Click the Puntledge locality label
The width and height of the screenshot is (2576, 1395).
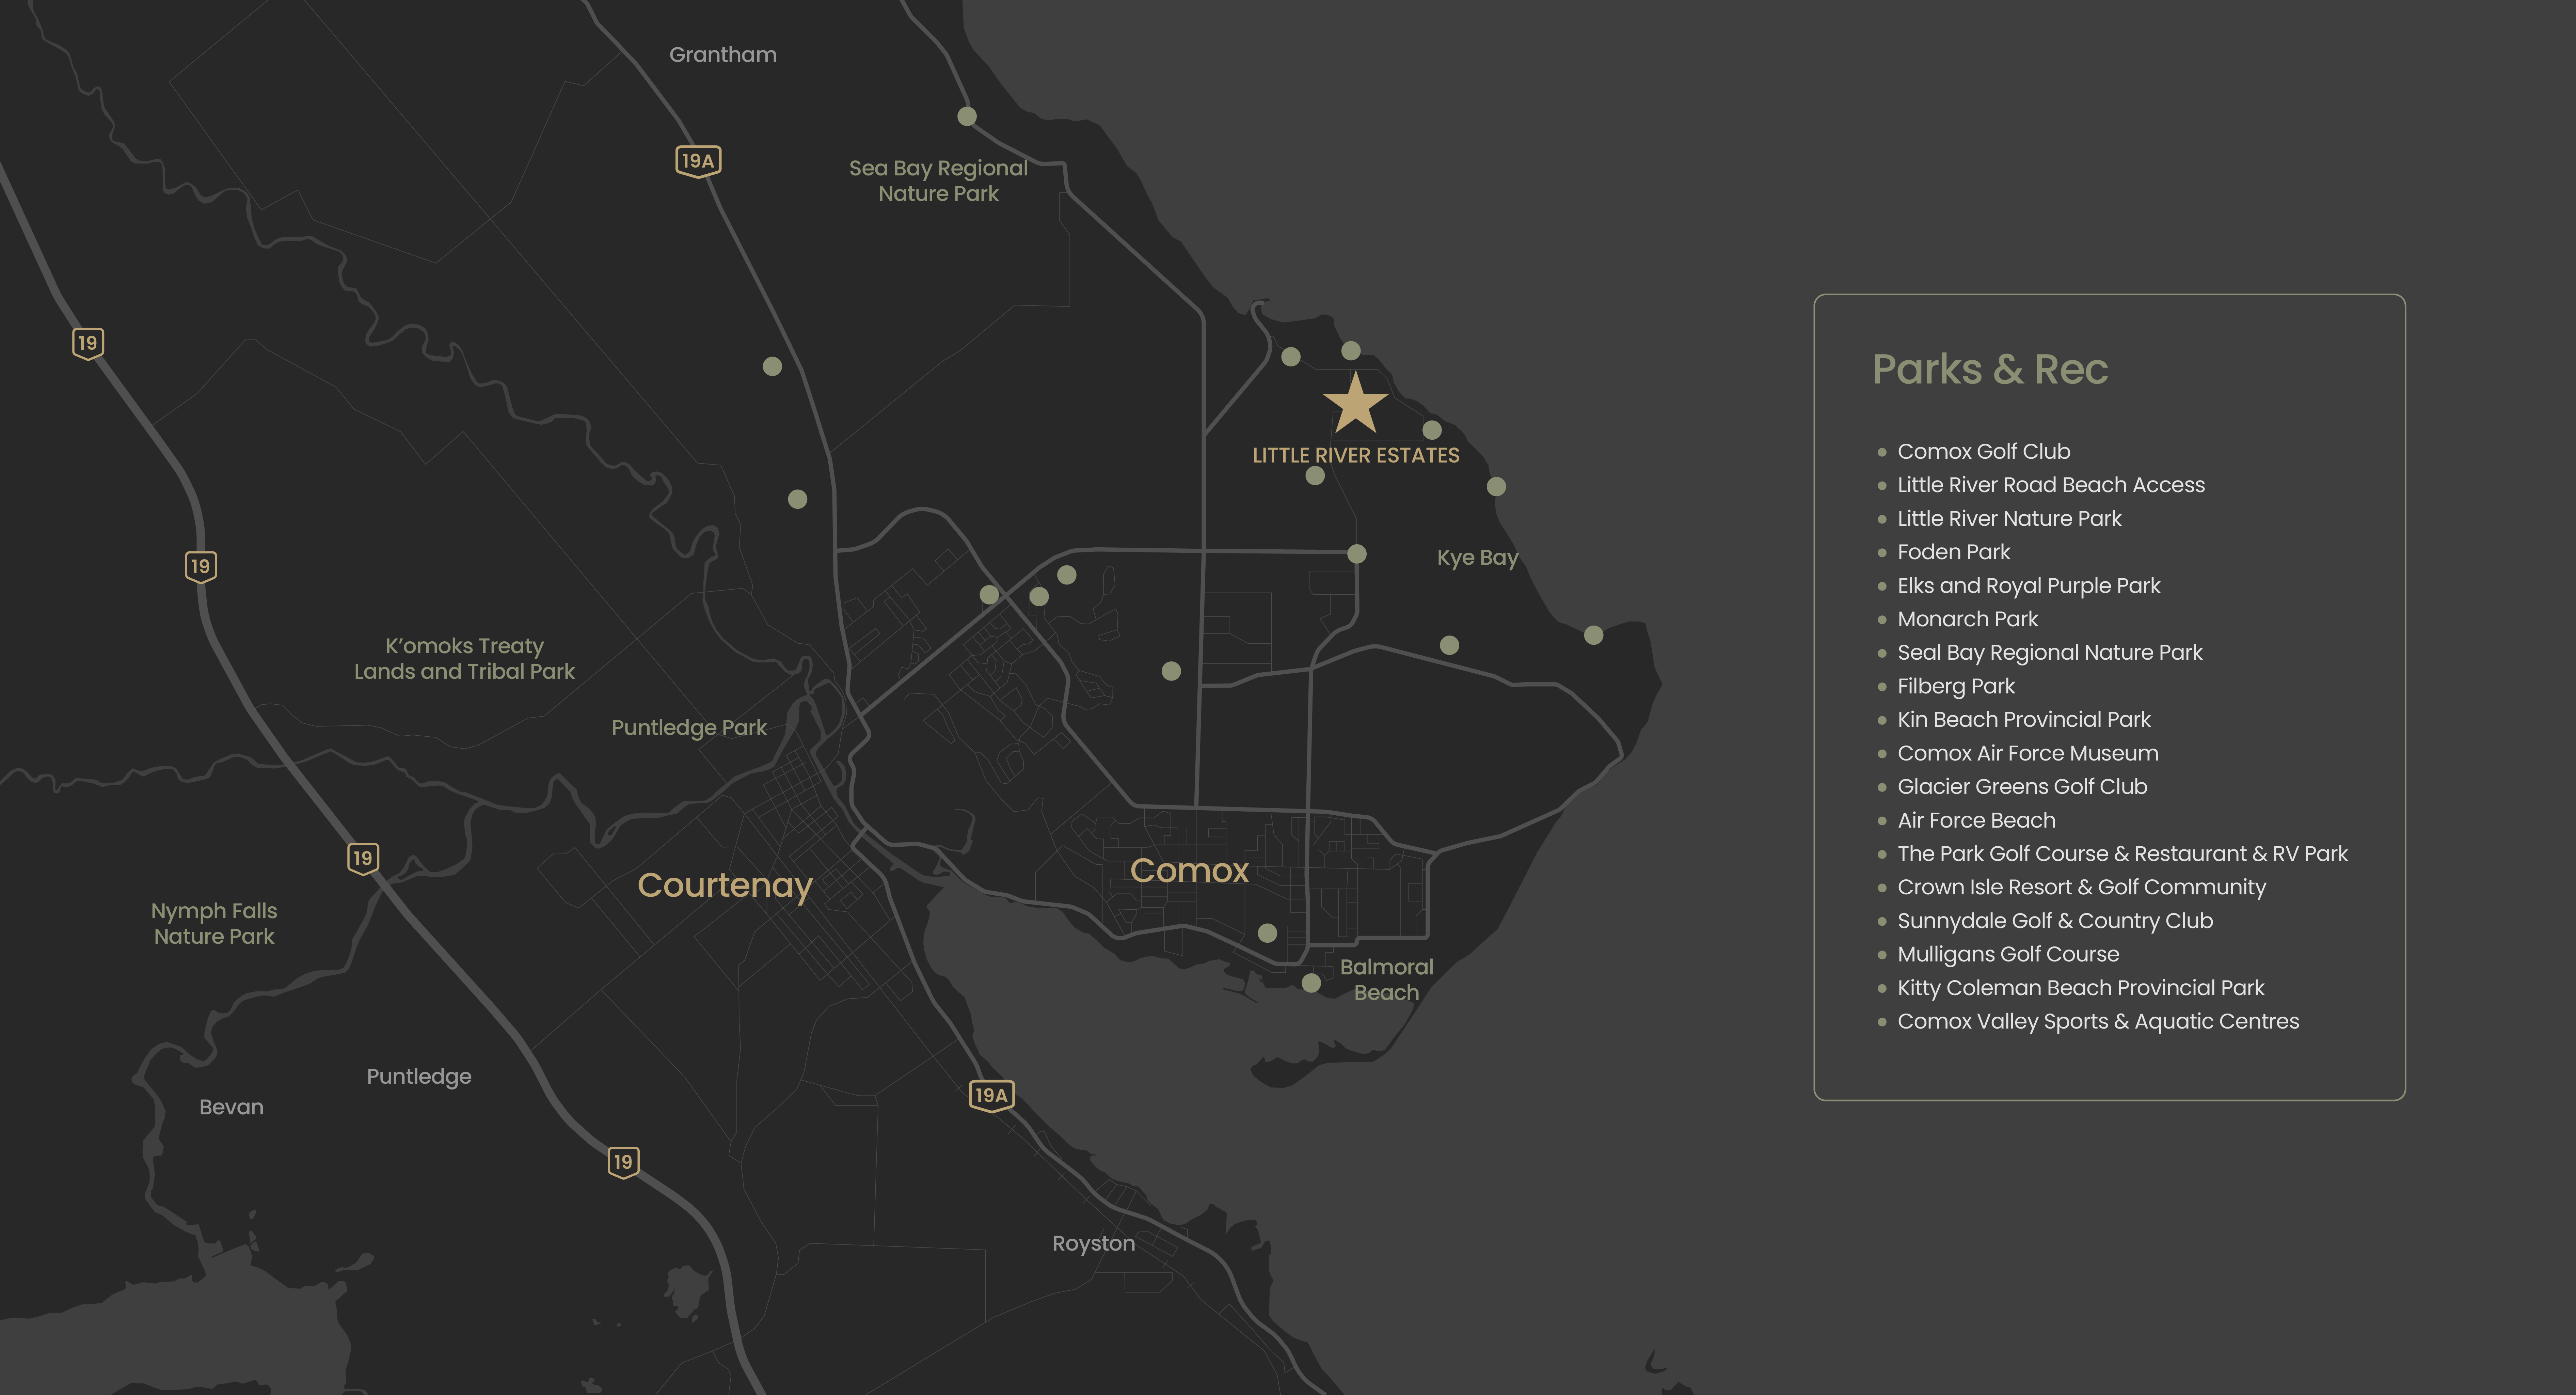(419, 1077)
